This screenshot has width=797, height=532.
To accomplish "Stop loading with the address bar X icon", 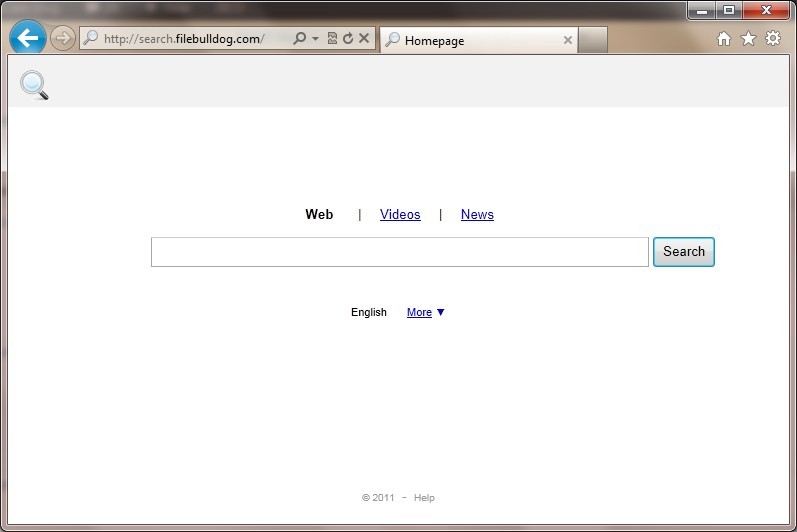I will (x=364, y=38).
